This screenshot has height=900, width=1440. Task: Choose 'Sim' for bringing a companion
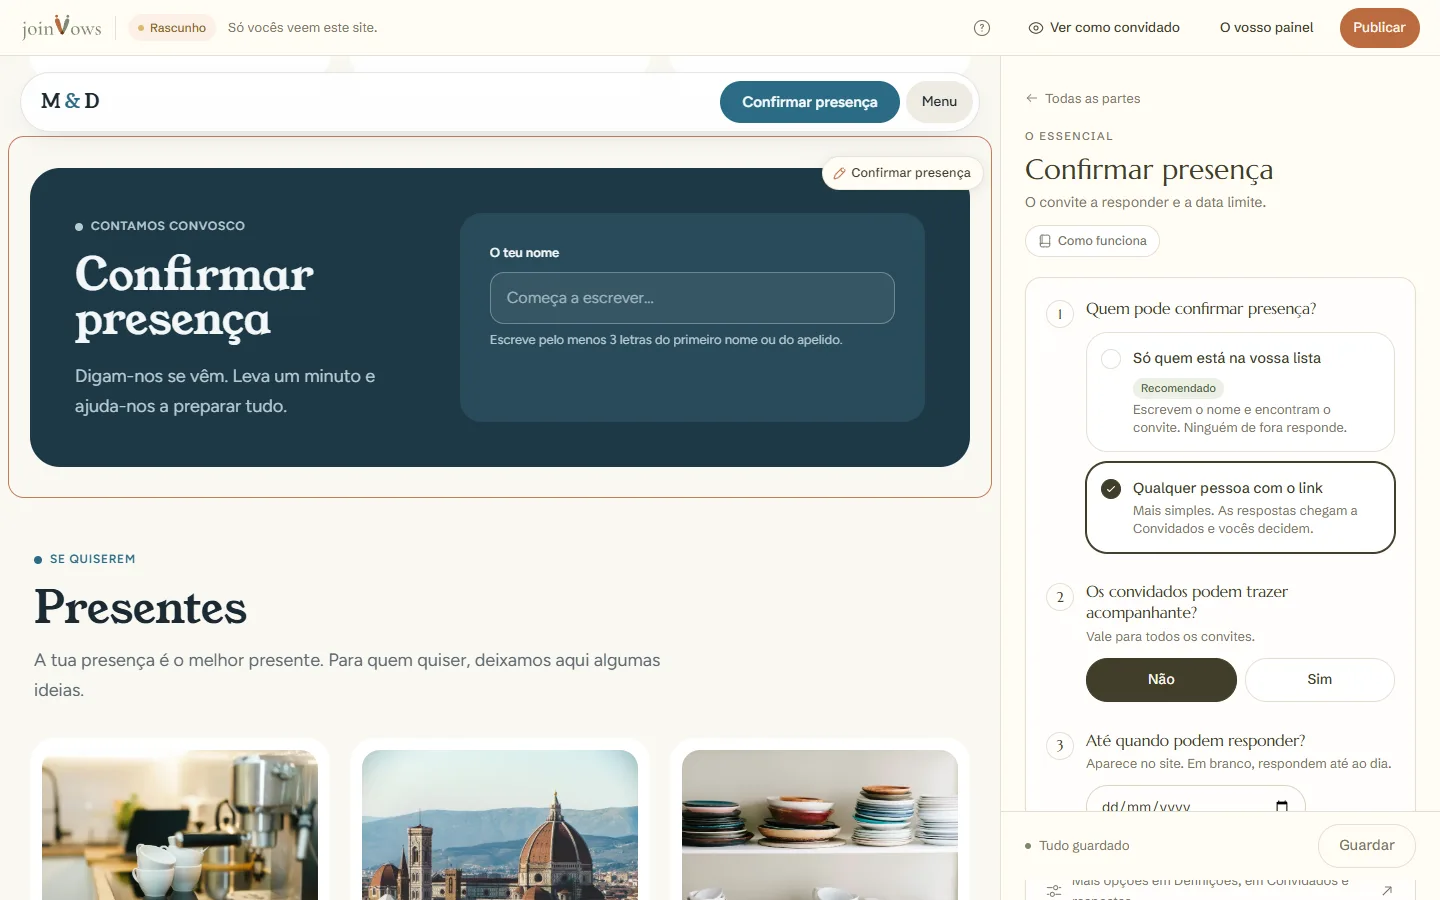(1319, 680)
